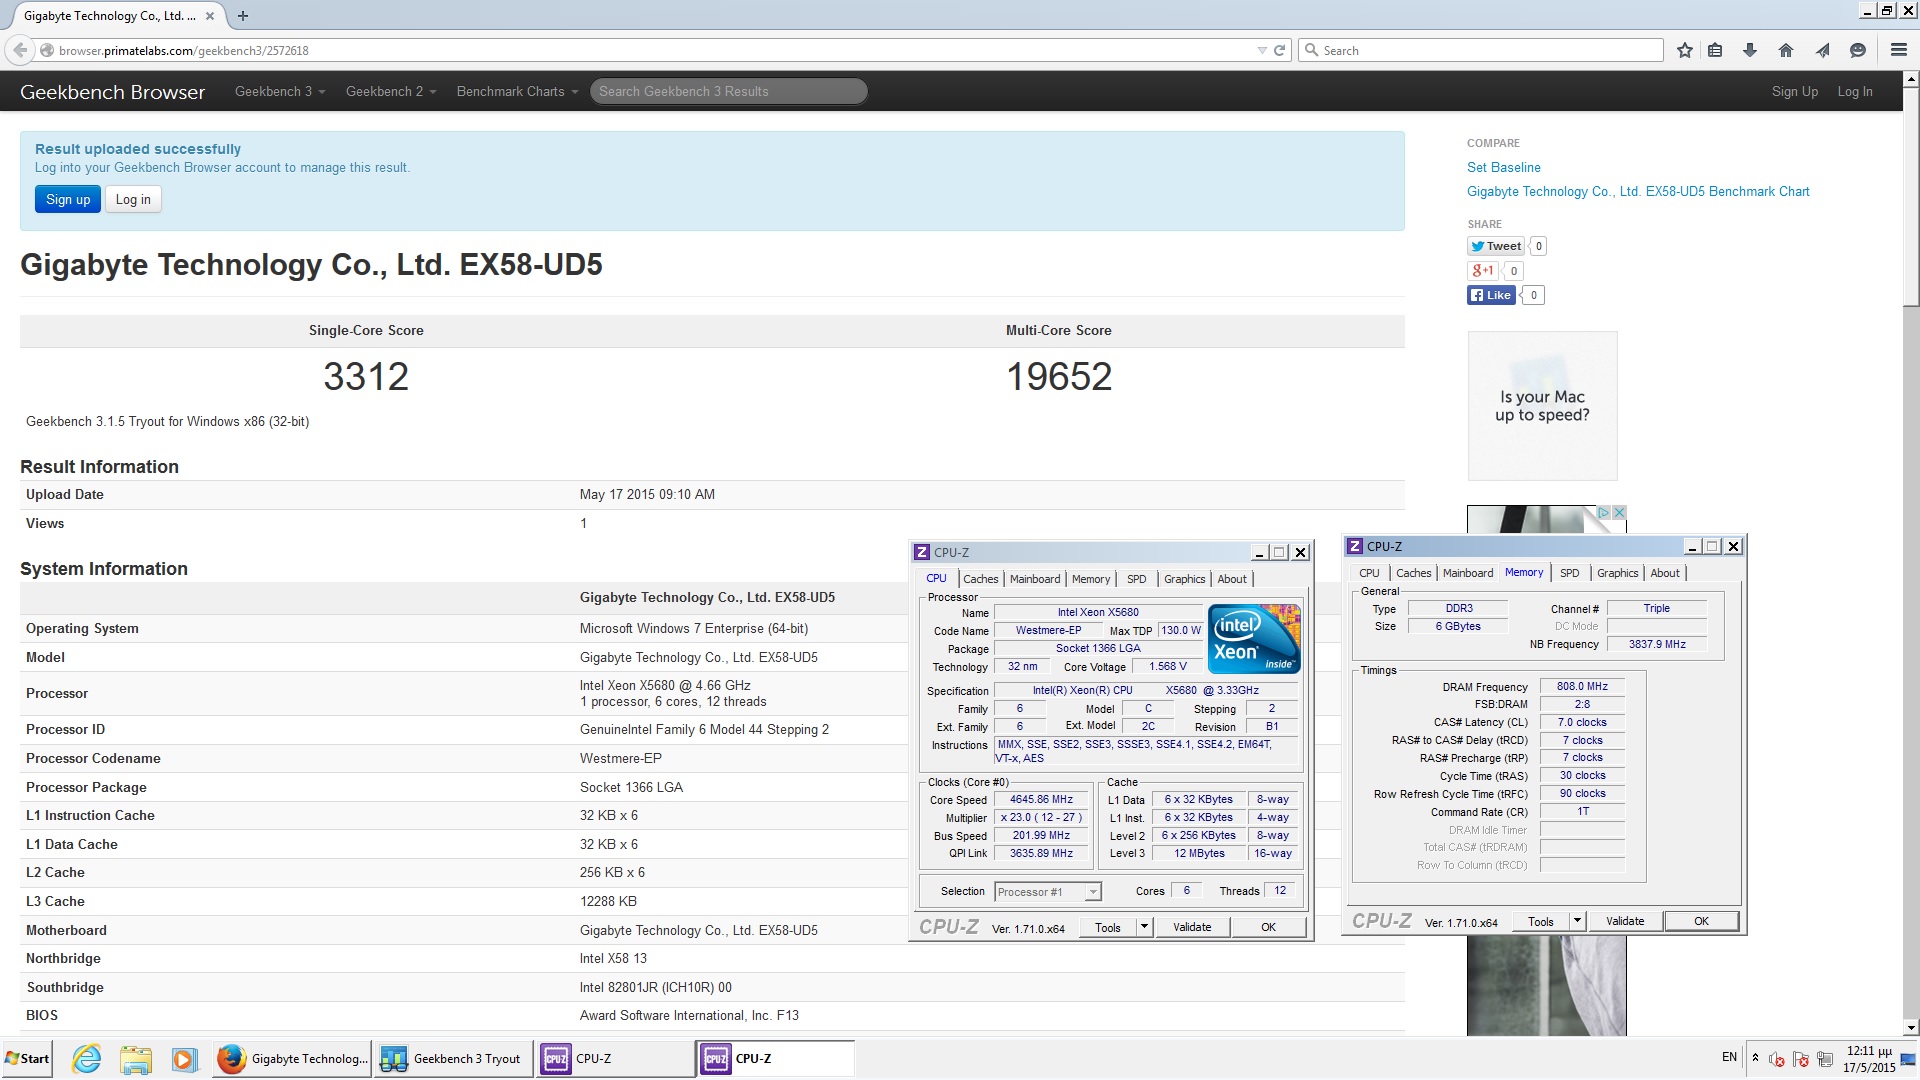
Task: Switch to Firefox Gigabyte Technolog... taskbar item
Action: [x=292, y=1059]
